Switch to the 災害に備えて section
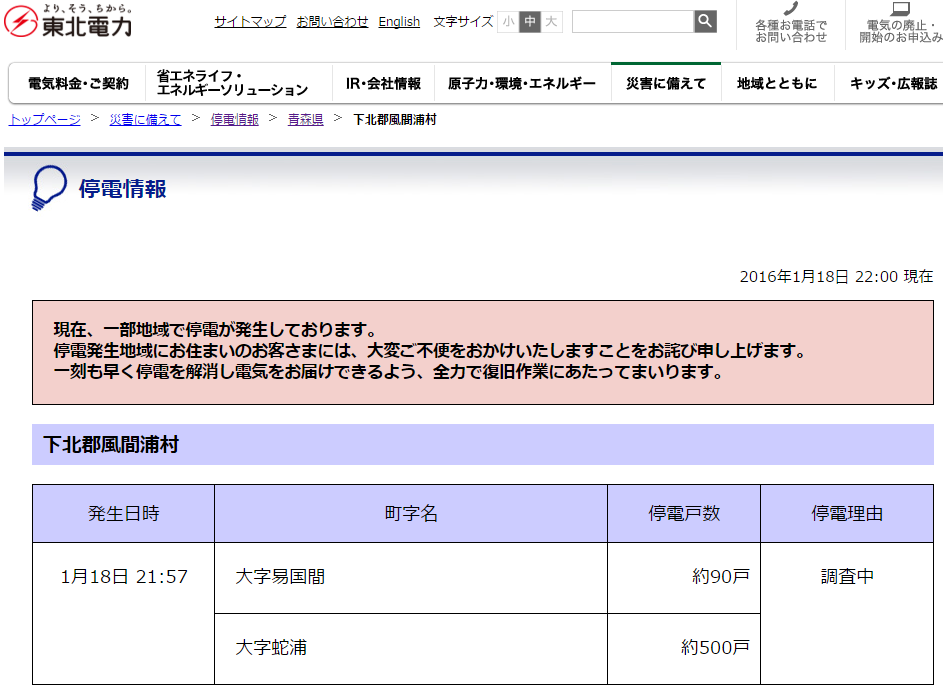Image resolution: width=943 pixels, height=692 pixels. coord(665,85)
